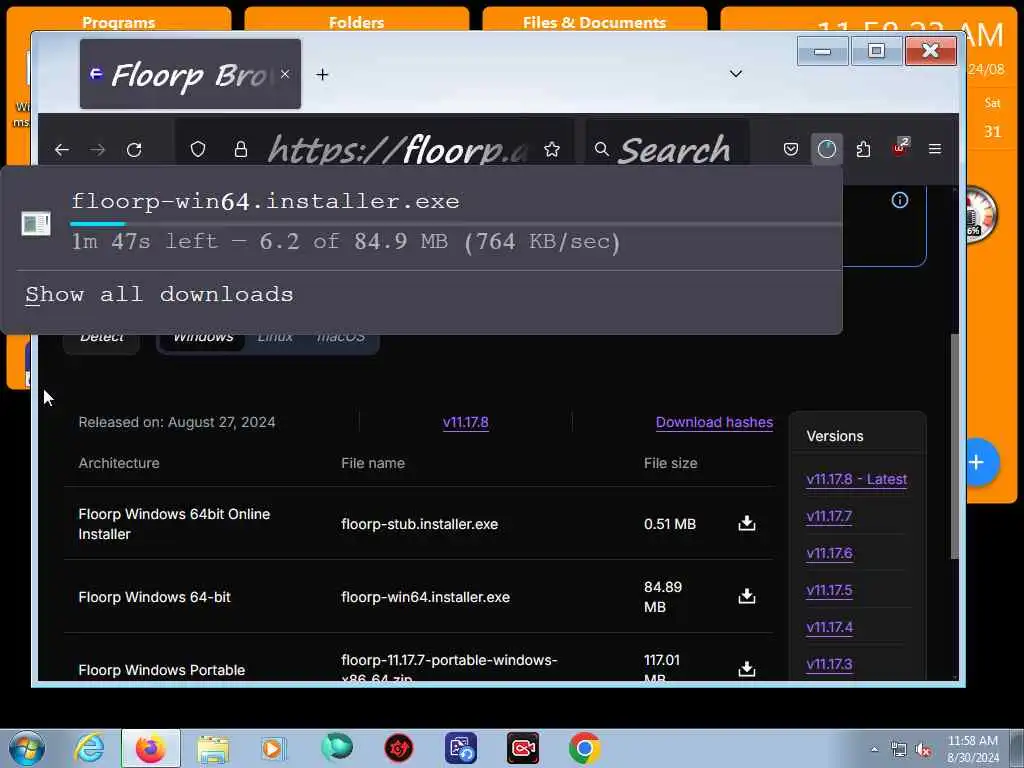Open the Pocket save icon
Screen dimensions: 1024x768
791,150
